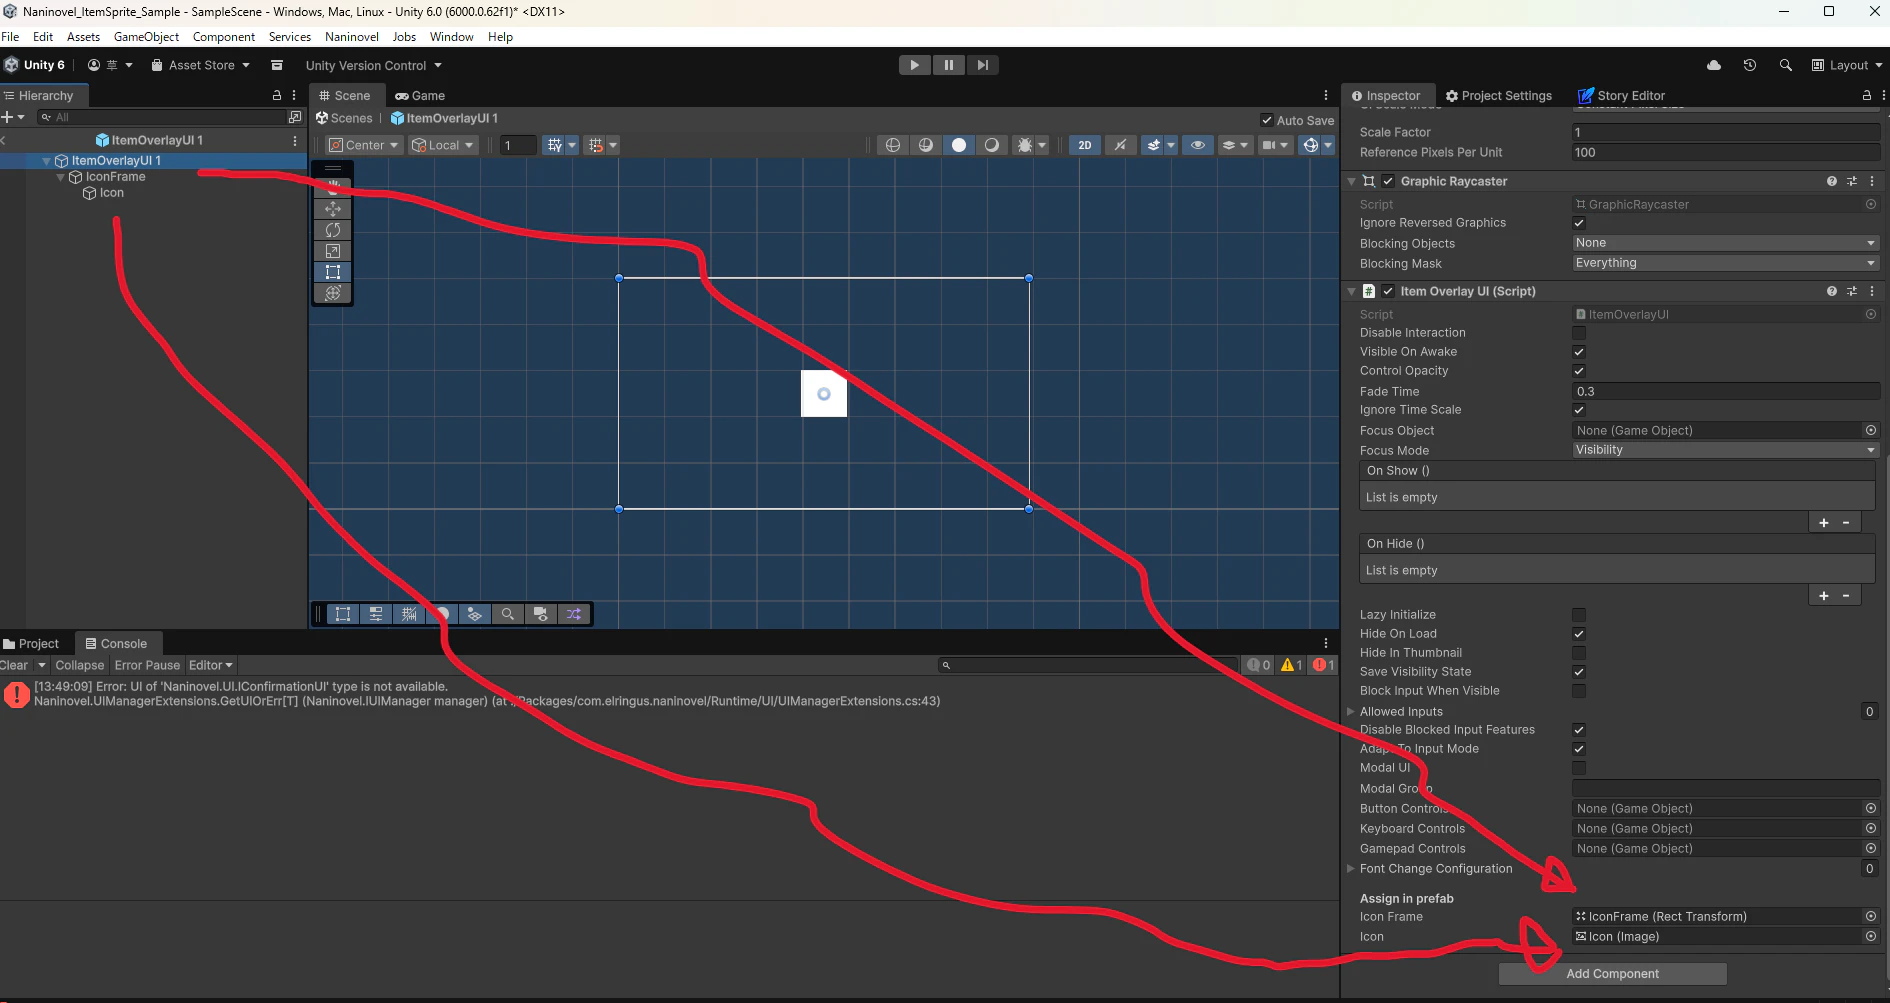Click the Pause button
1890x1003 pixels.
point(948,65)
